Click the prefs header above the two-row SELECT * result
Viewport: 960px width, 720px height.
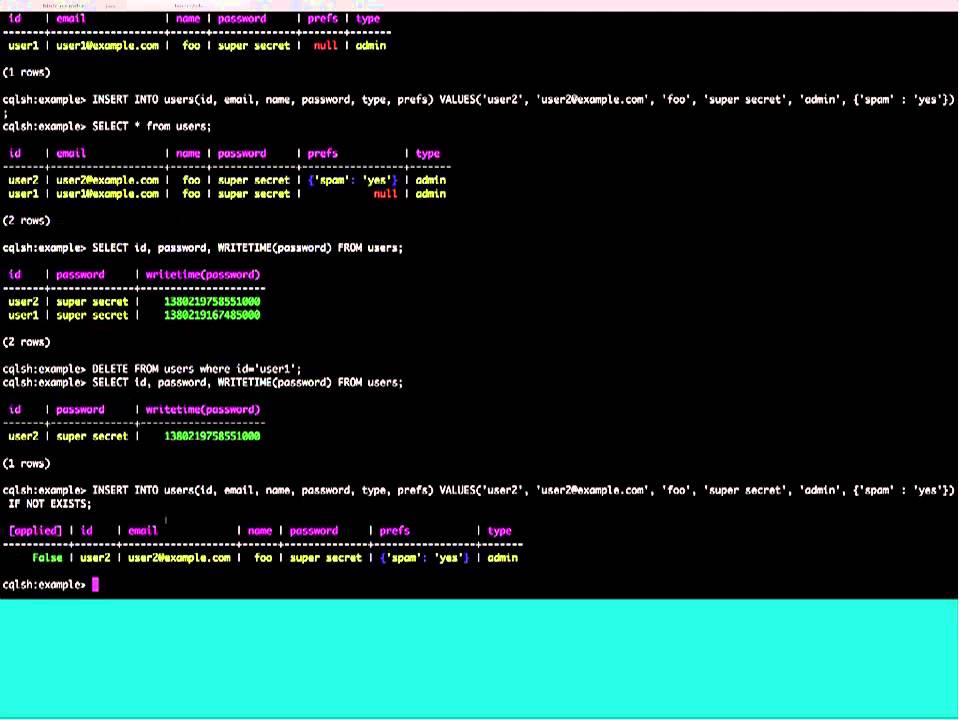(x=323, y=154)
